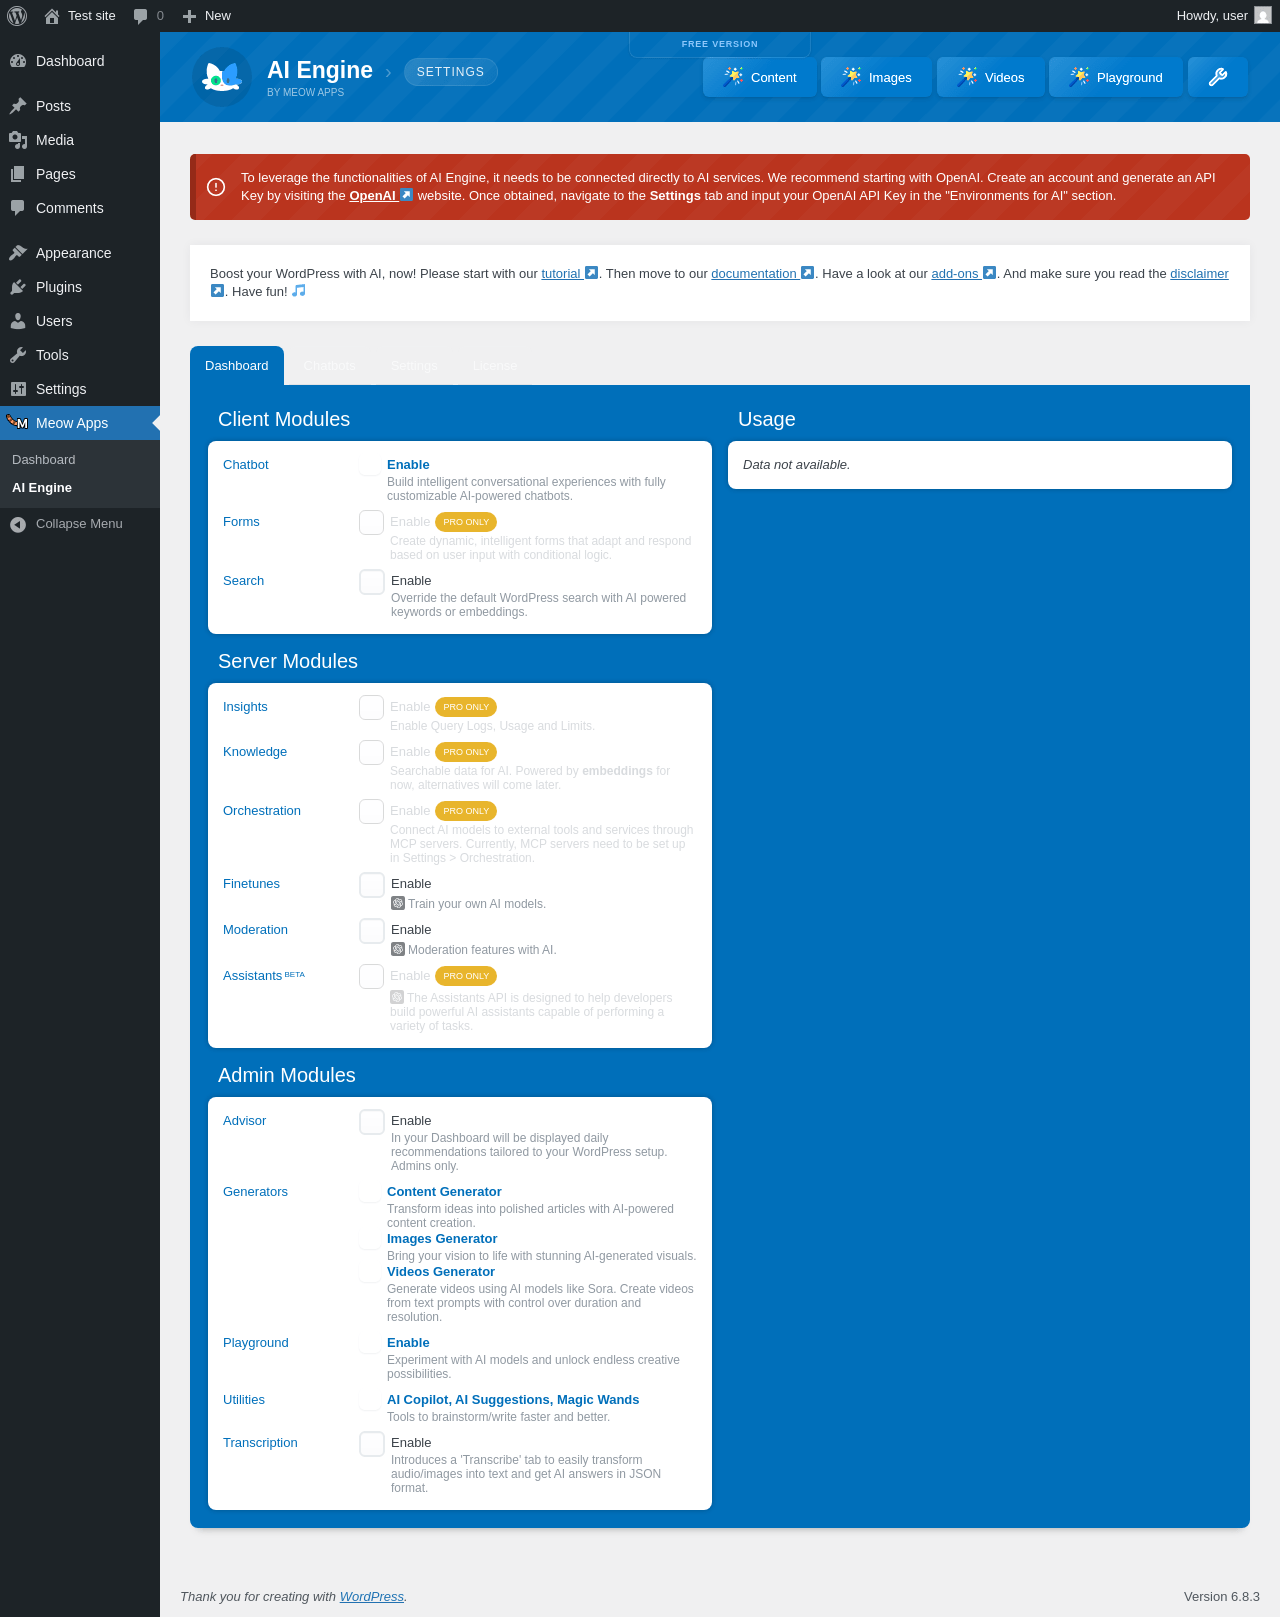Open the wrench settings button in header
Image resolution: width=1280 pixels, height=1617 pixels.
pyautogui.click(x=1218, y=77)
